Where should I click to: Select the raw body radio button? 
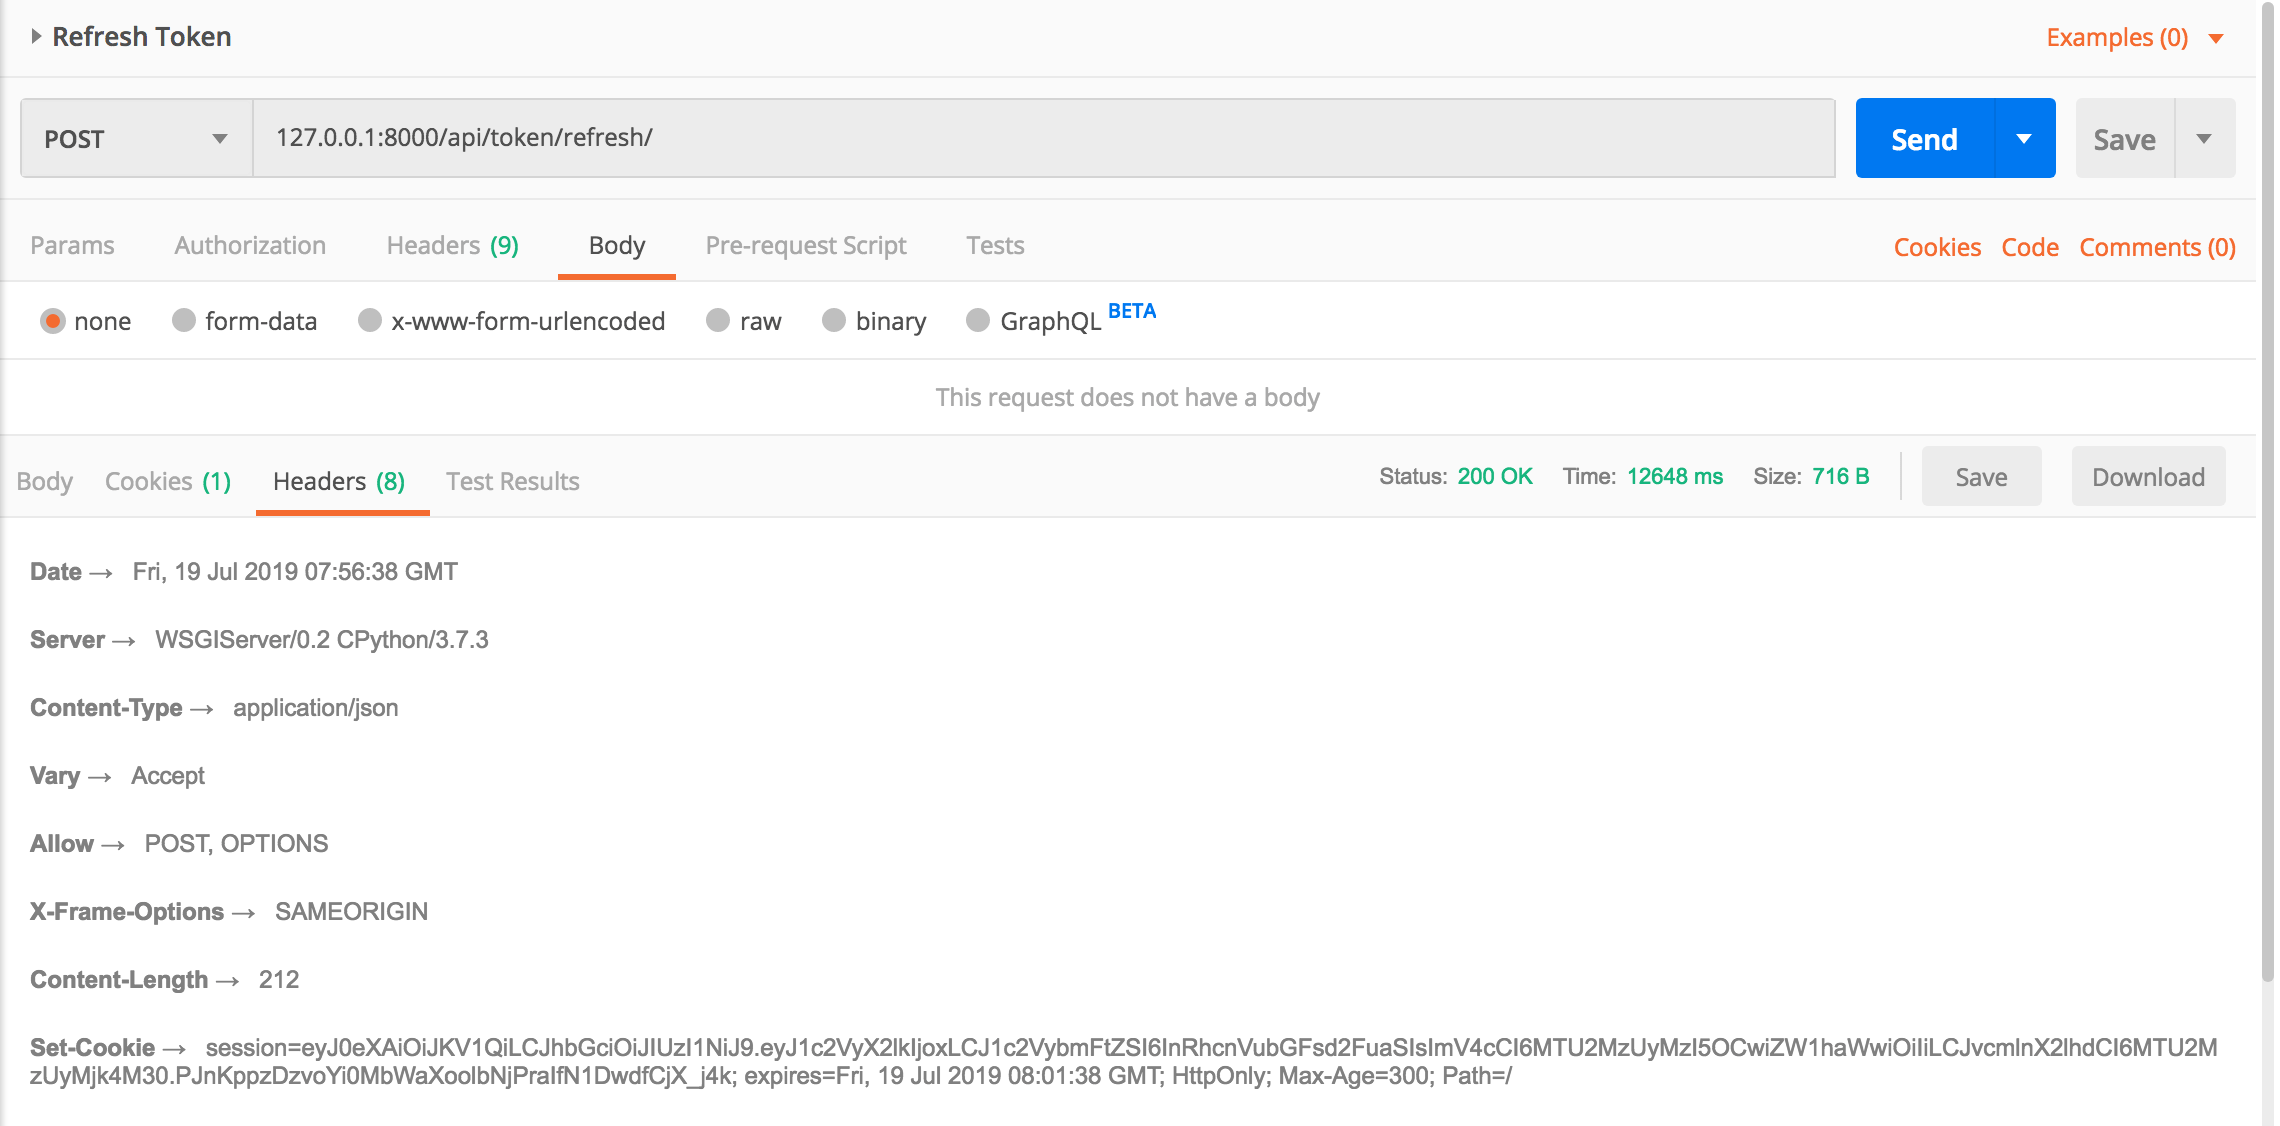718,320
